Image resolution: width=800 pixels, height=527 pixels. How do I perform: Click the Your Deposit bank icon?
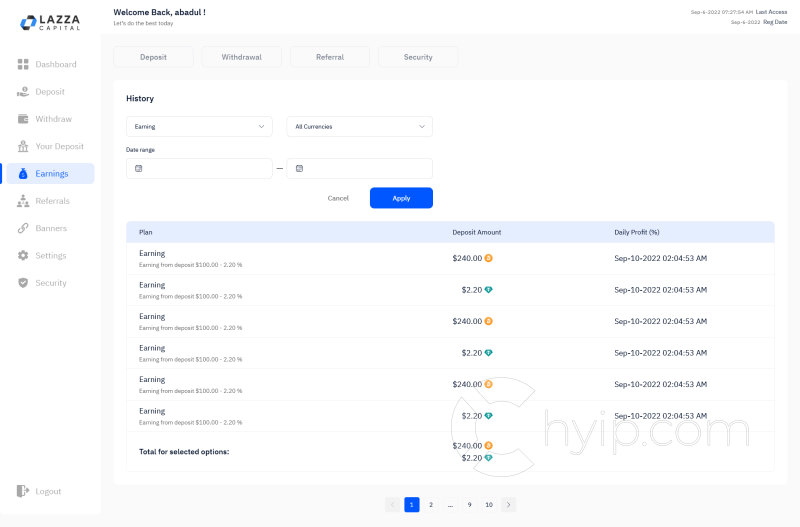[x=23, y=146]
